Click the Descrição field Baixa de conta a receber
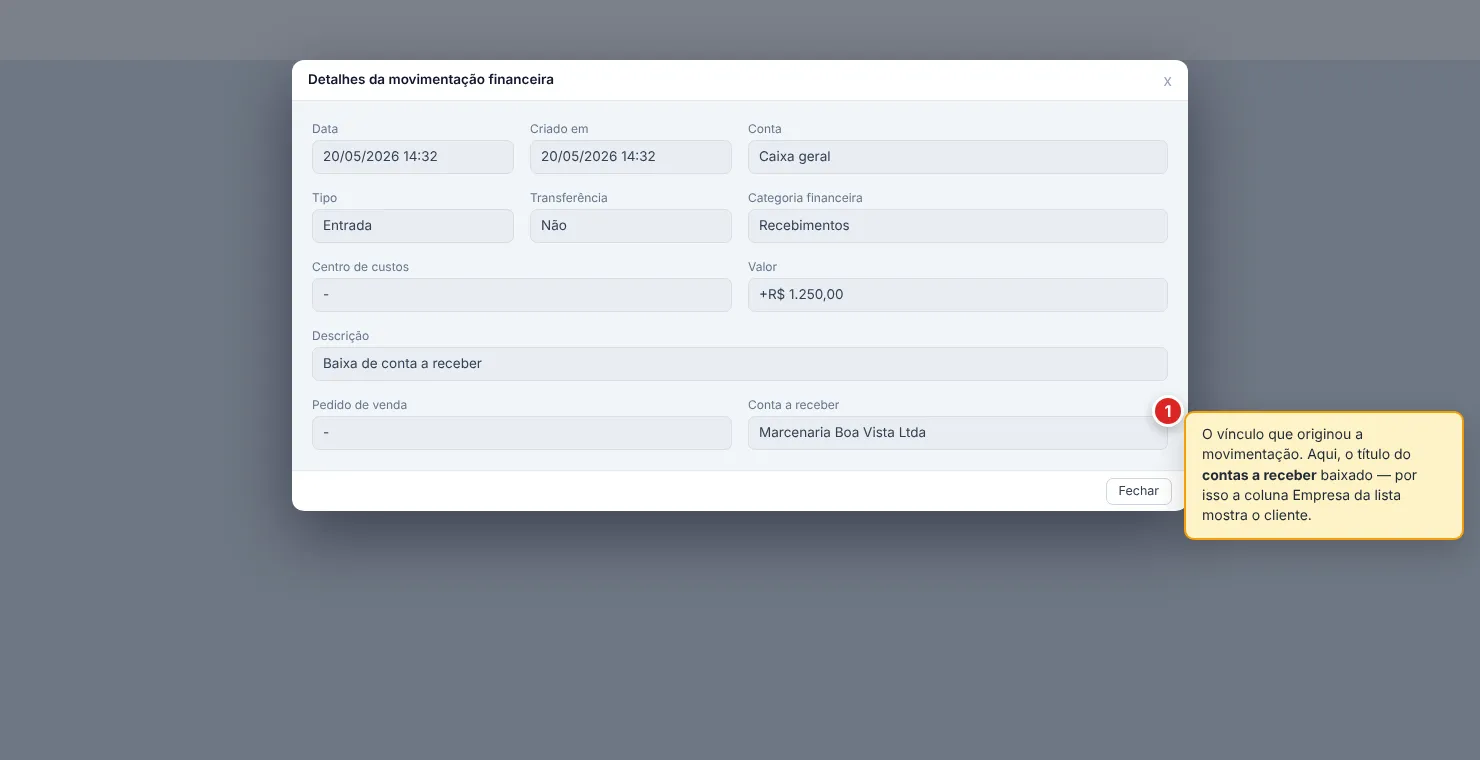1480x760 pixels. click(x=740, y=364)
